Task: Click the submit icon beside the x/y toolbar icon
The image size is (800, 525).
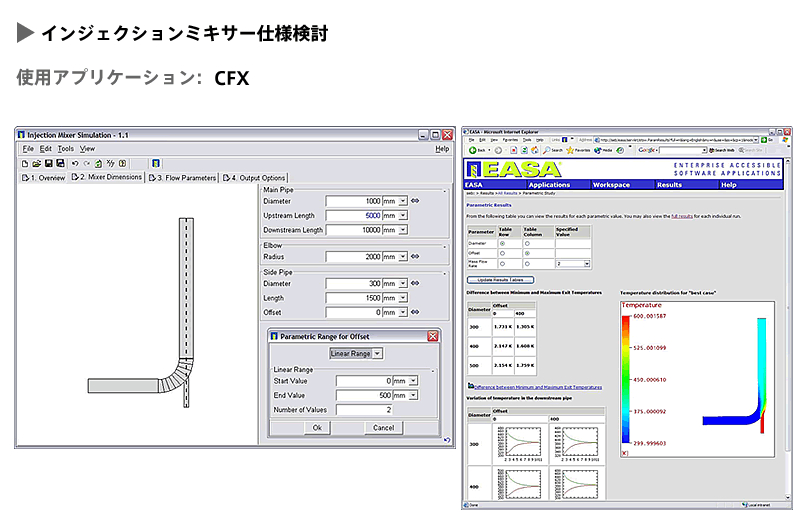Action: (122, 164)
